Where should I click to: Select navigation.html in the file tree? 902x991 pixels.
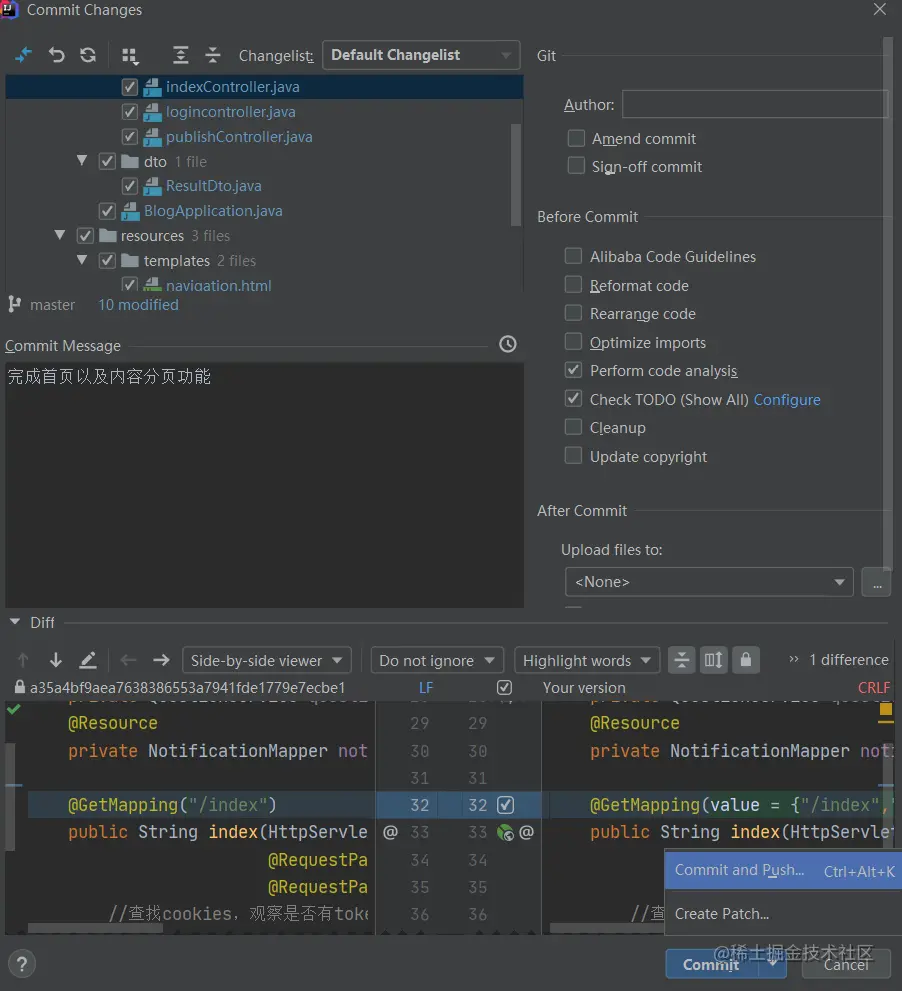click(218, 286)
